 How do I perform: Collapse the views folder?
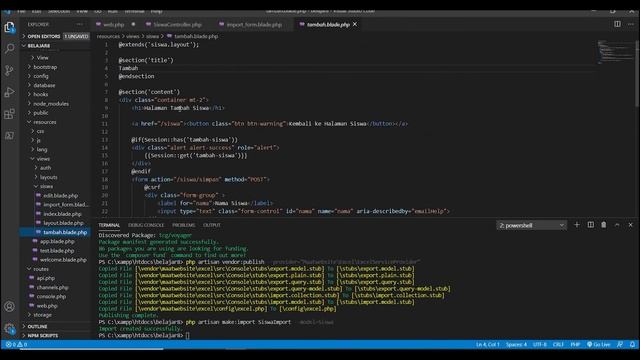click(x=43, y=159)
